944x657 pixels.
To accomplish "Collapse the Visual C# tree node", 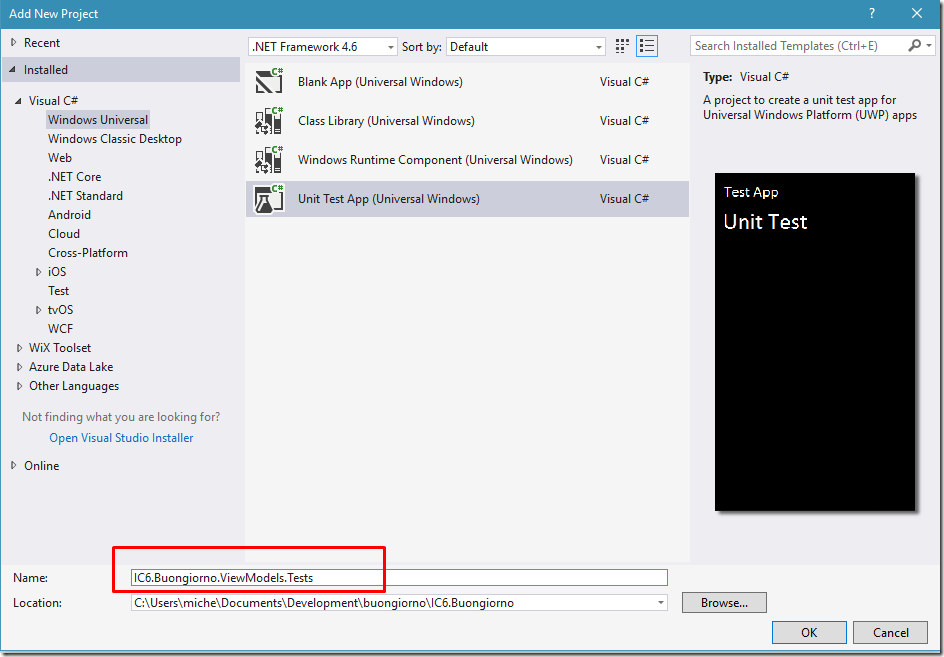I will [x=19, y=101].
